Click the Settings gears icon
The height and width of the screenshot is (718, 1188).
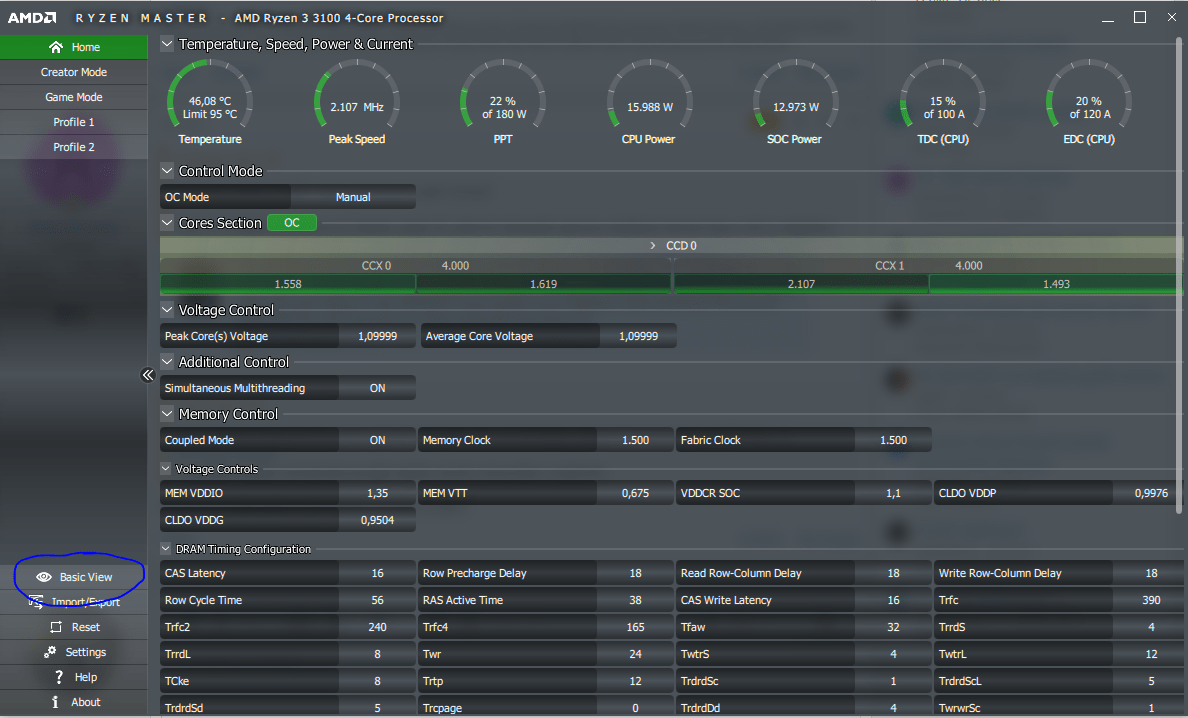(50, 652)
